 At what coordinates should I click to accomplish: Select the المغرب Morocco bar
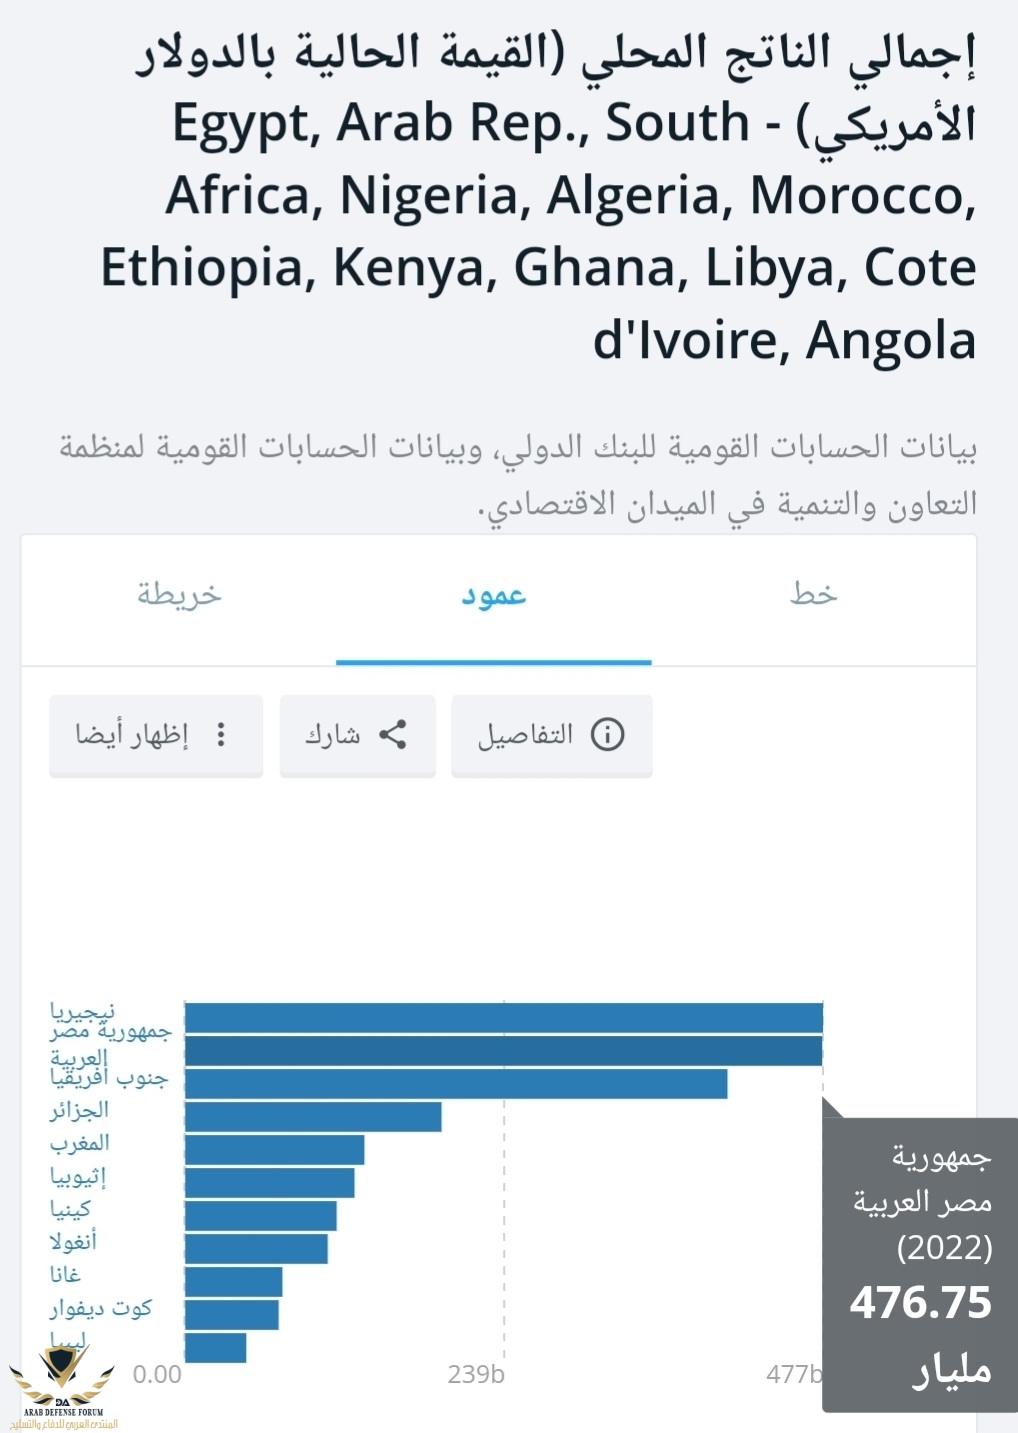pyautogui.click(x=274, y=1150)
